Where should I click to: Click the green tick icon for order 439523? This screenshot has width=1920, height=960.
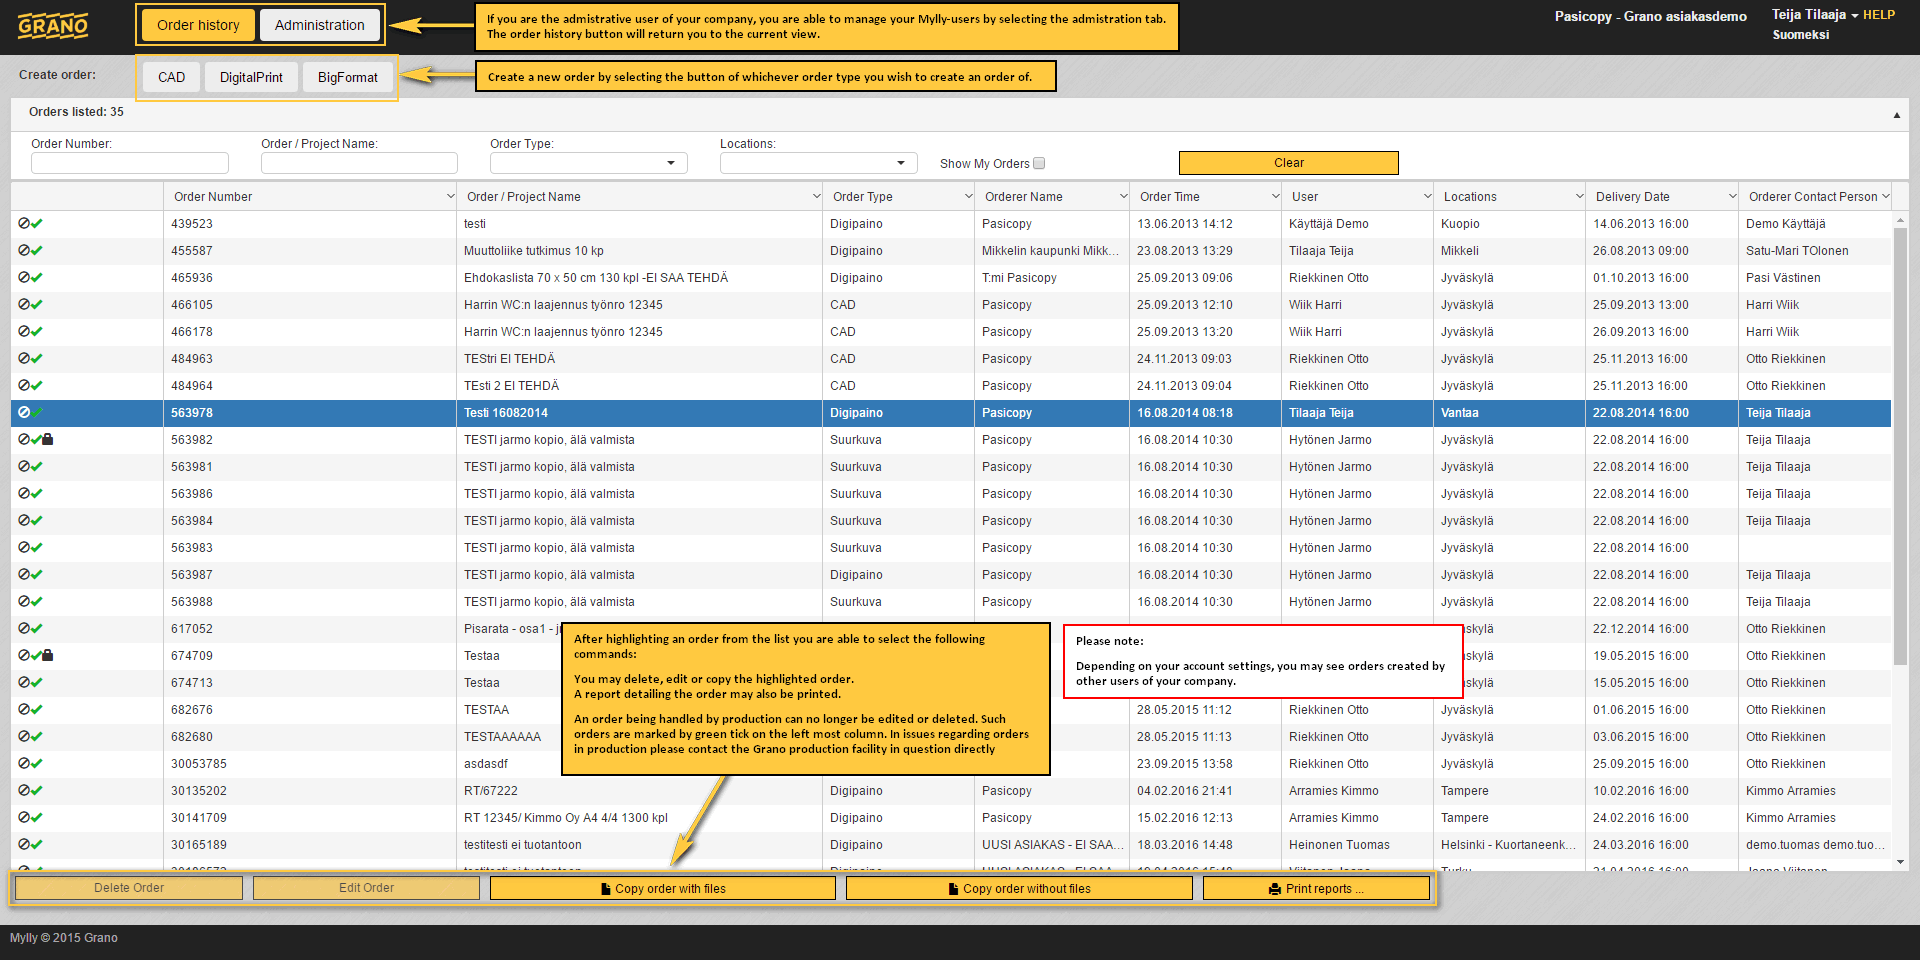coord(37,224)
